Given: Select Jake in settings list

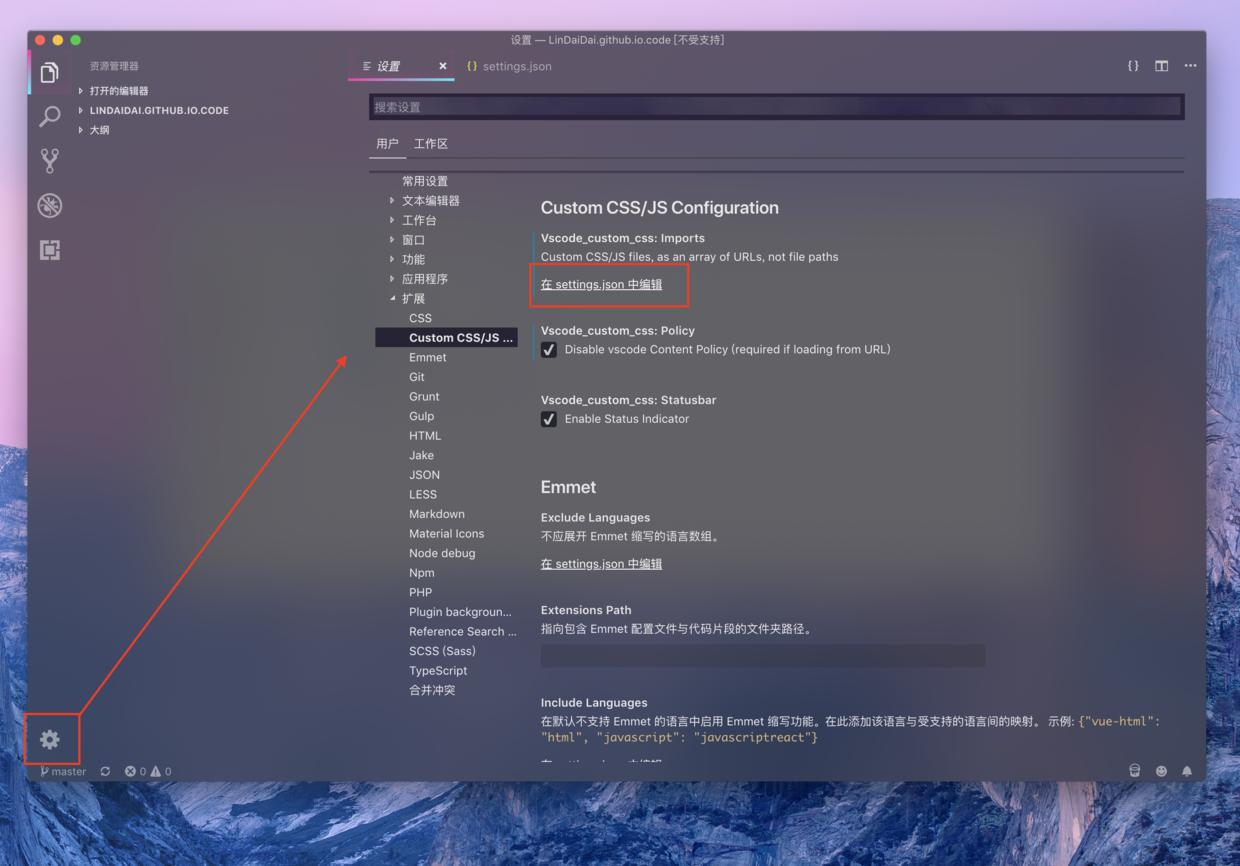Looking at the screenshot, I should point(421,455).
